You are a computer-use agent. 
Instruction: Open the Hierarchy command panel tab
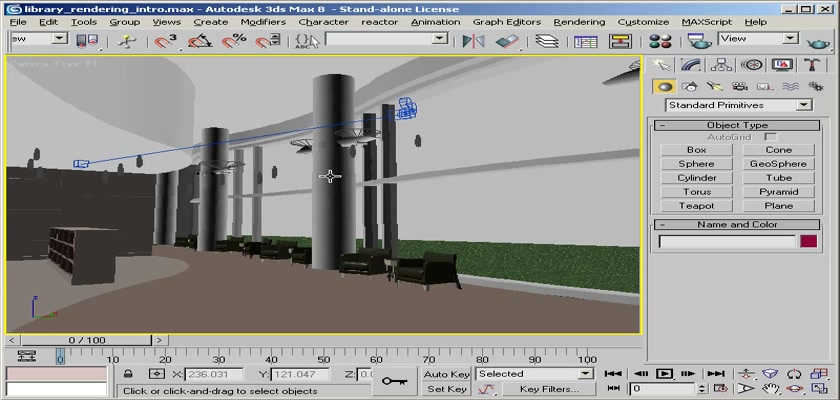pyautogui.click(x=720, y=65)
